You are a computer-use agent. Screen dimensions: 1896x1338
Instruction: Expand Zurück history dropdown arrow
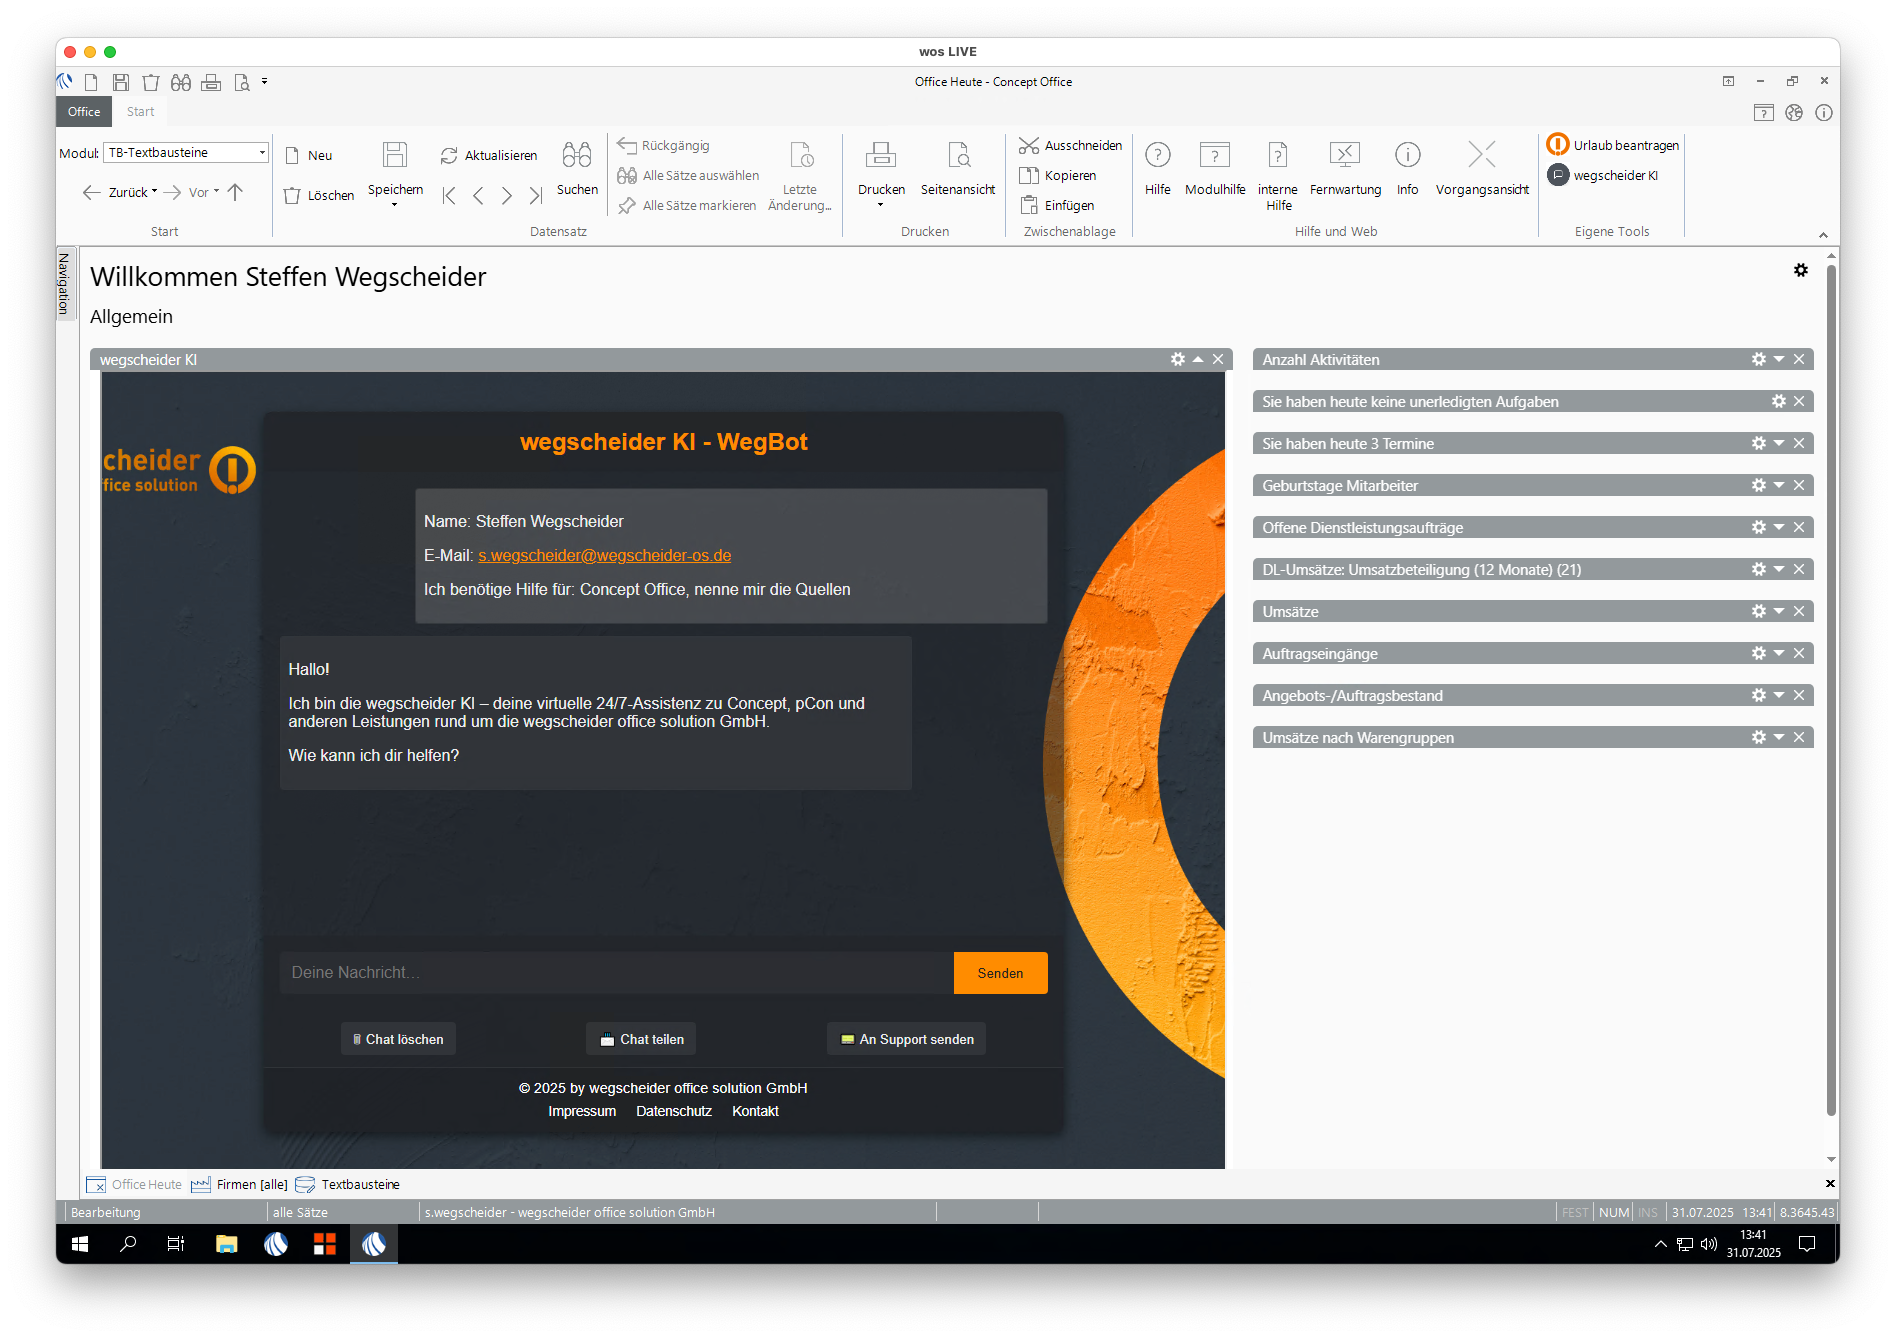(155, 191)
